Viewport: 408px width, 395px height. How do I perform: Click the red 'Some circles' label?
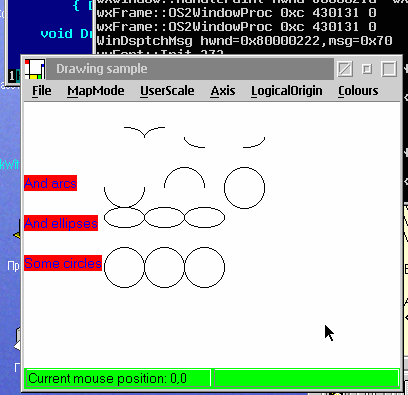(x=63, y=263)
